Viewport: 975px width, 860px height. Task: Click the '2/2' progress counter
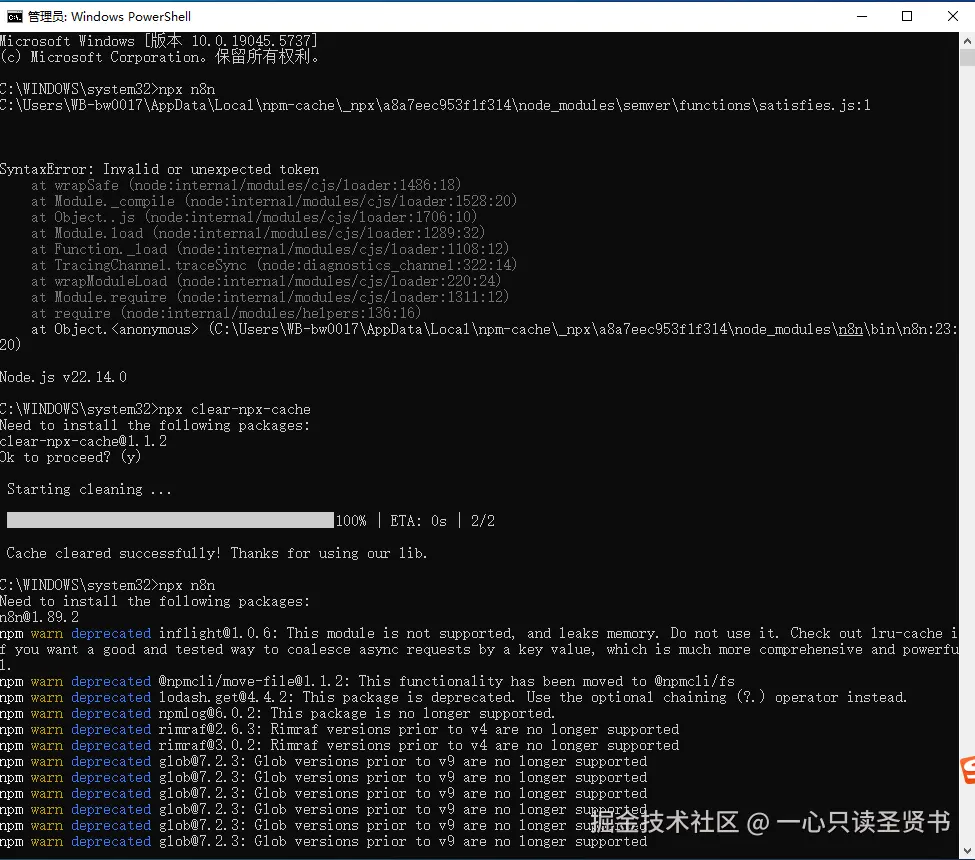[x=483, y=520]
